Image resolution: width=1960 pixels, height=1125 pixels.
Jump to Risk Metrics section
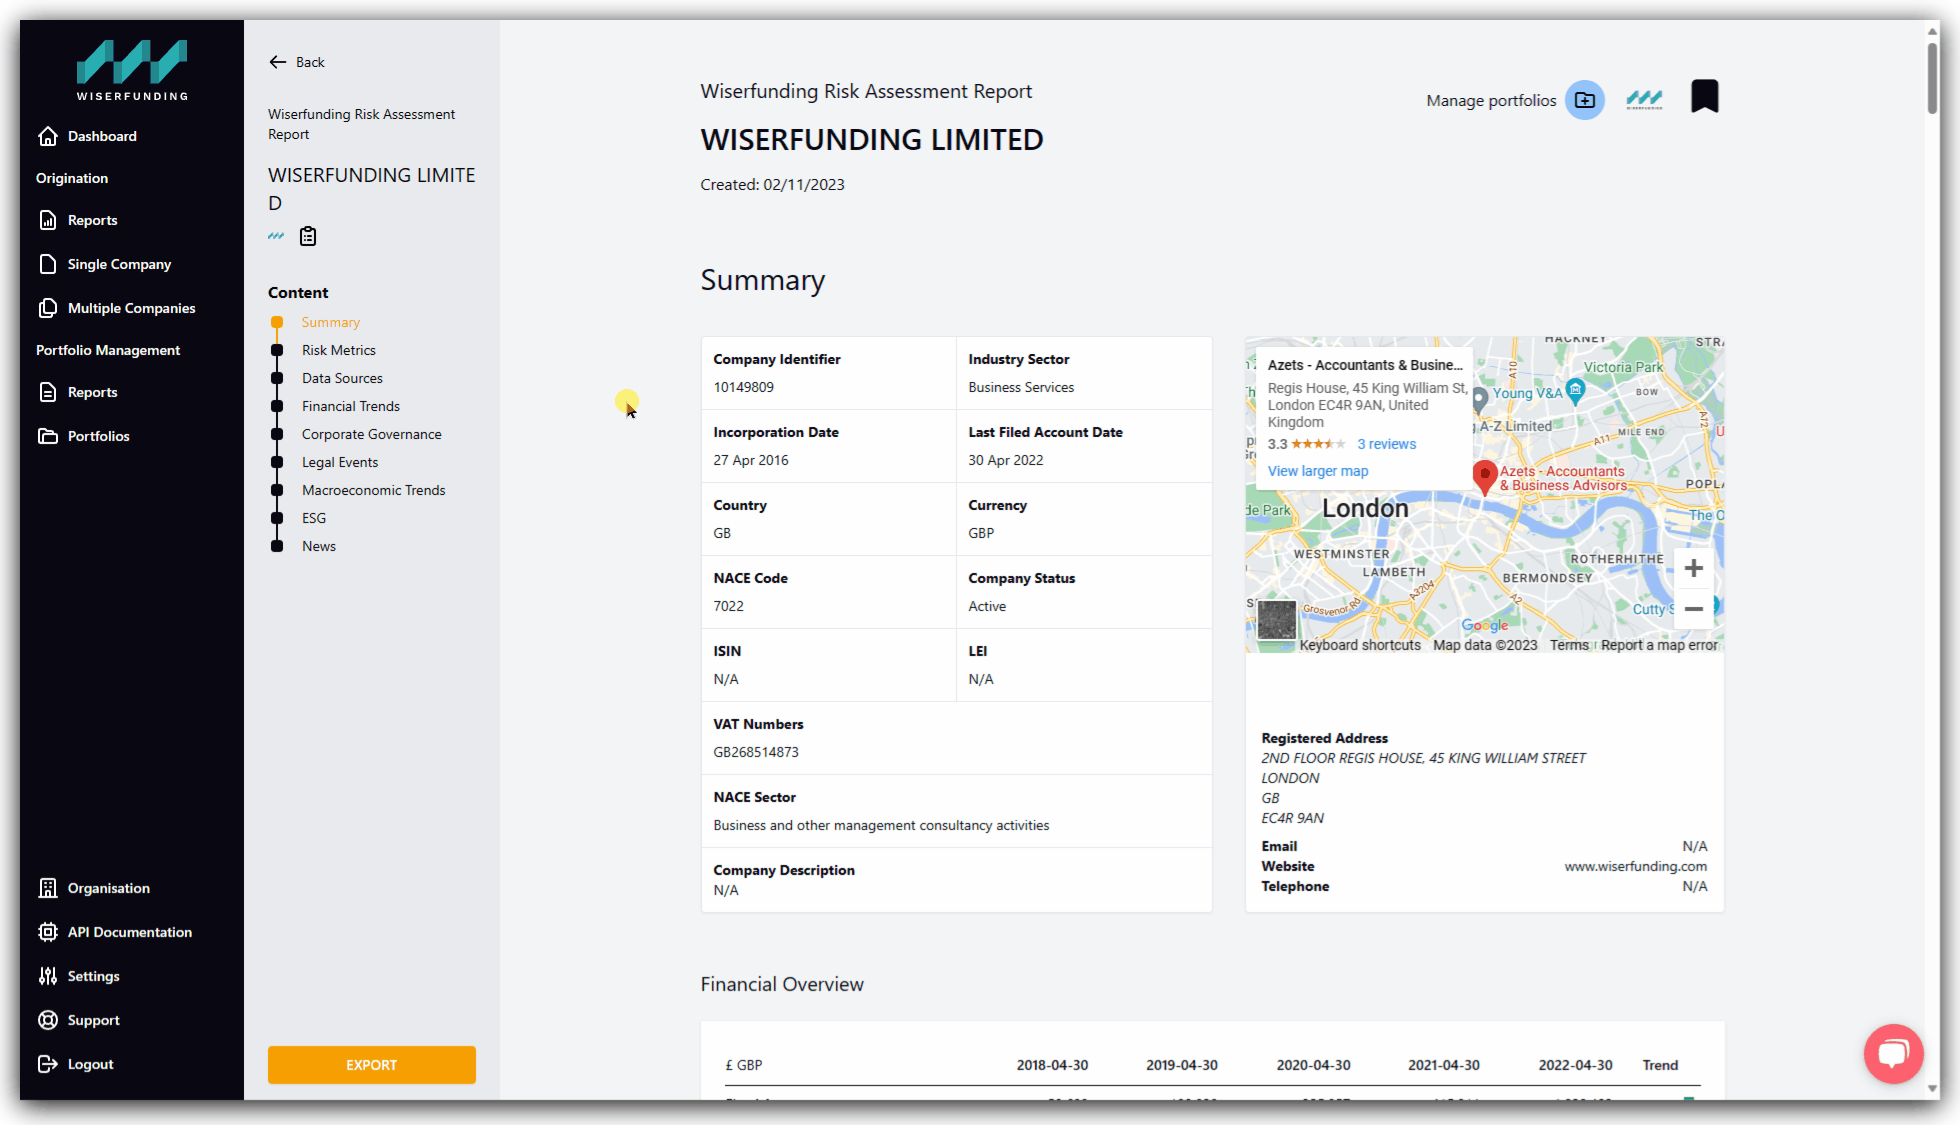[339, 350]
